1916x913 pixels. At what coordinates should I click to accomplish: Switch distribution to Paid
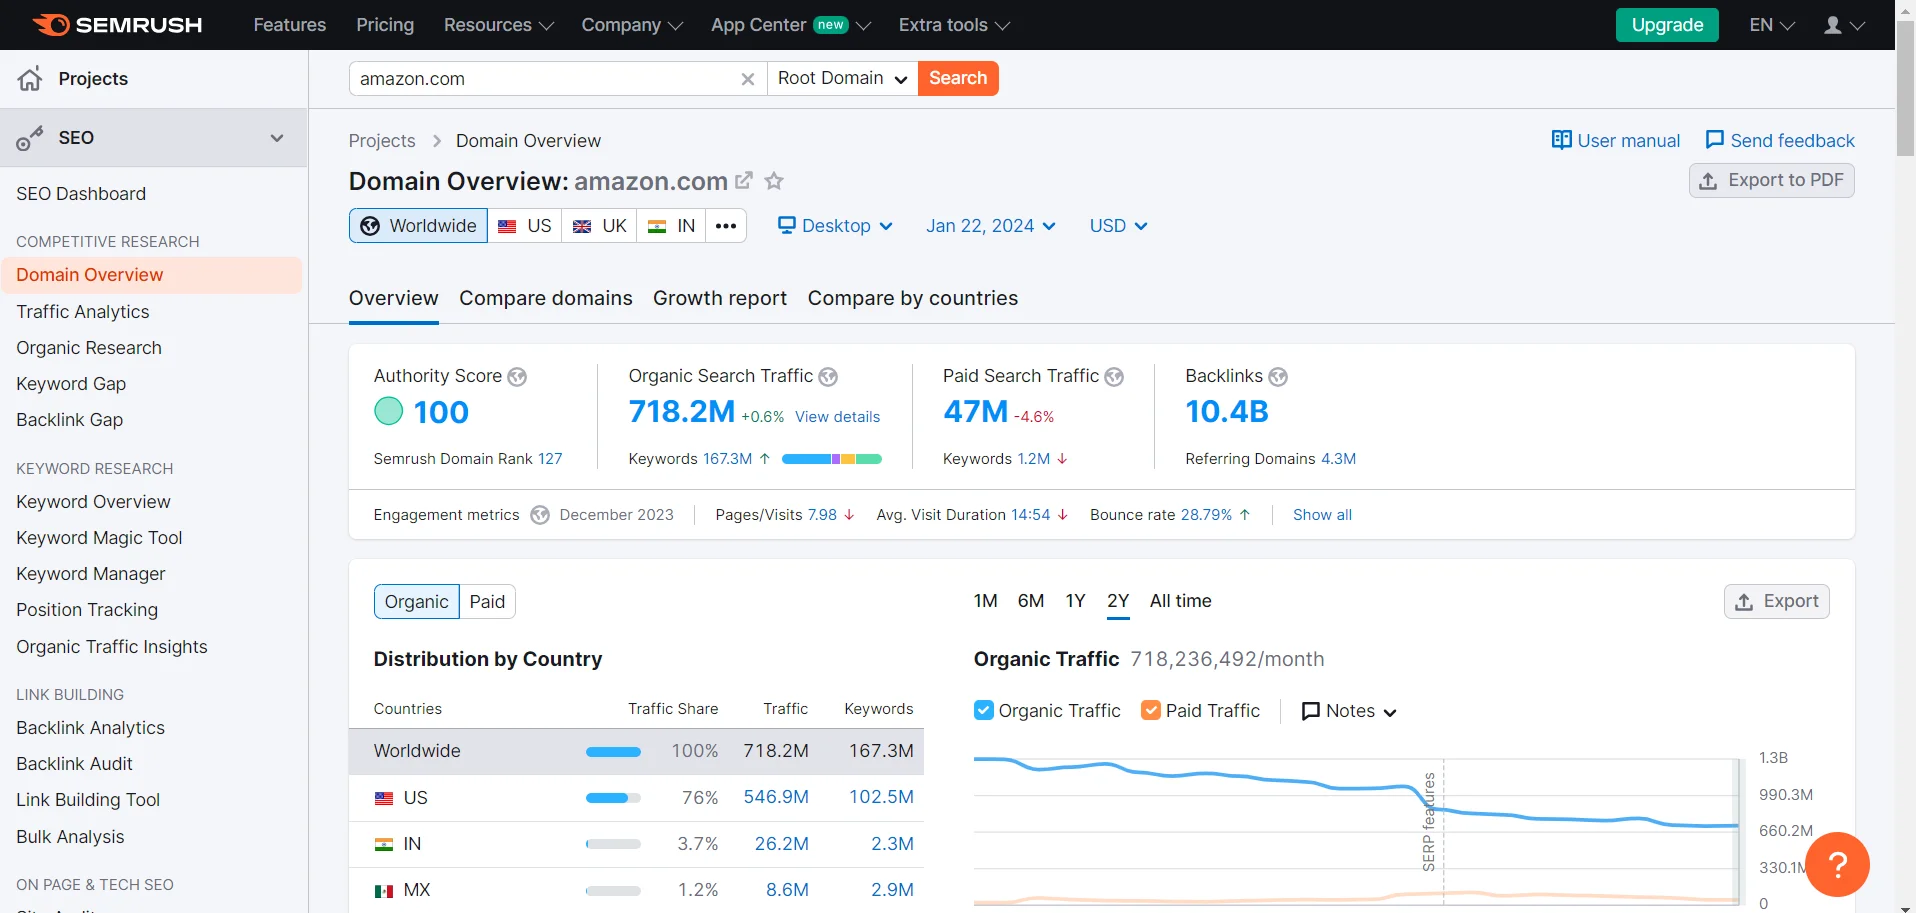[x=487, y=602]
